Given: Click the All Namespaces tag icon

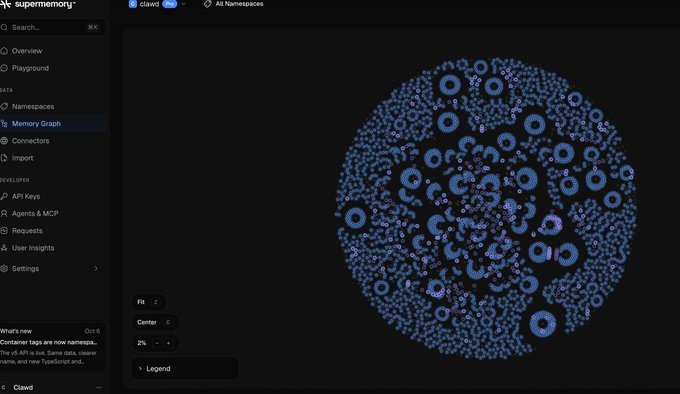Looking at the screenshot, I should click(x=208, y=4).
